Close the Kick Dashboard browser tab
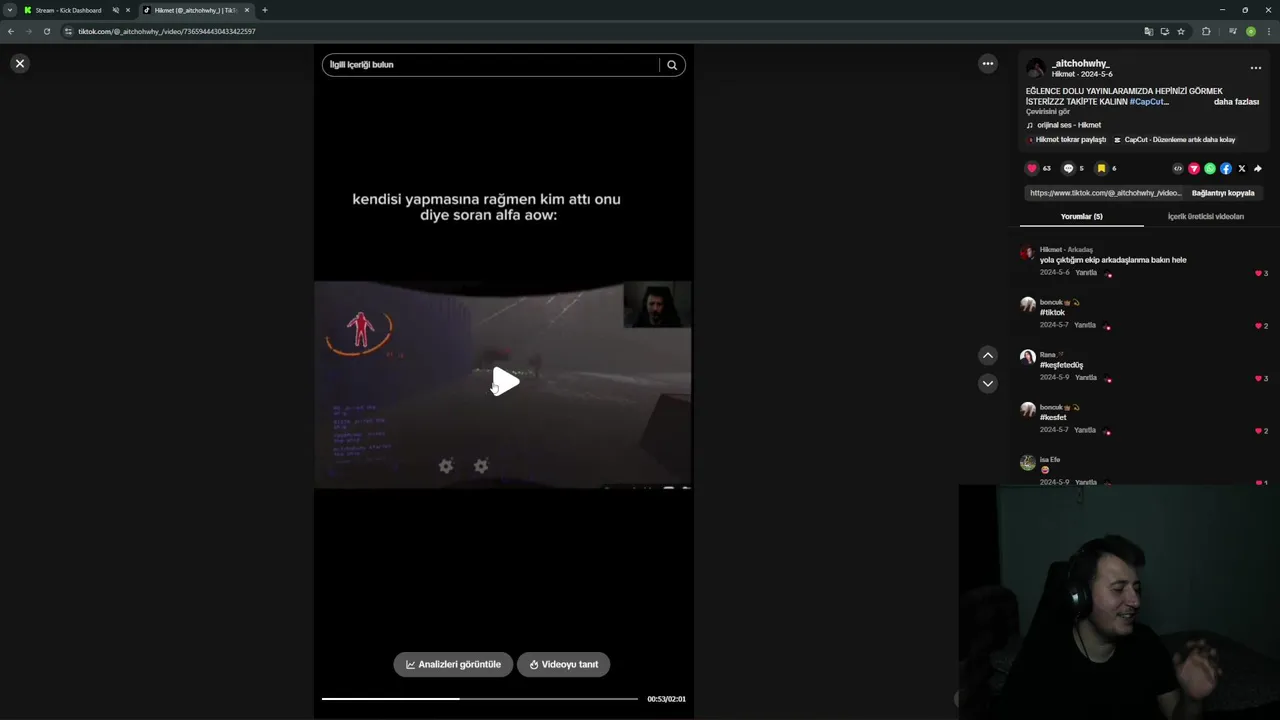This screenshot has width=1280, height=720. click(x=127, y=10)
